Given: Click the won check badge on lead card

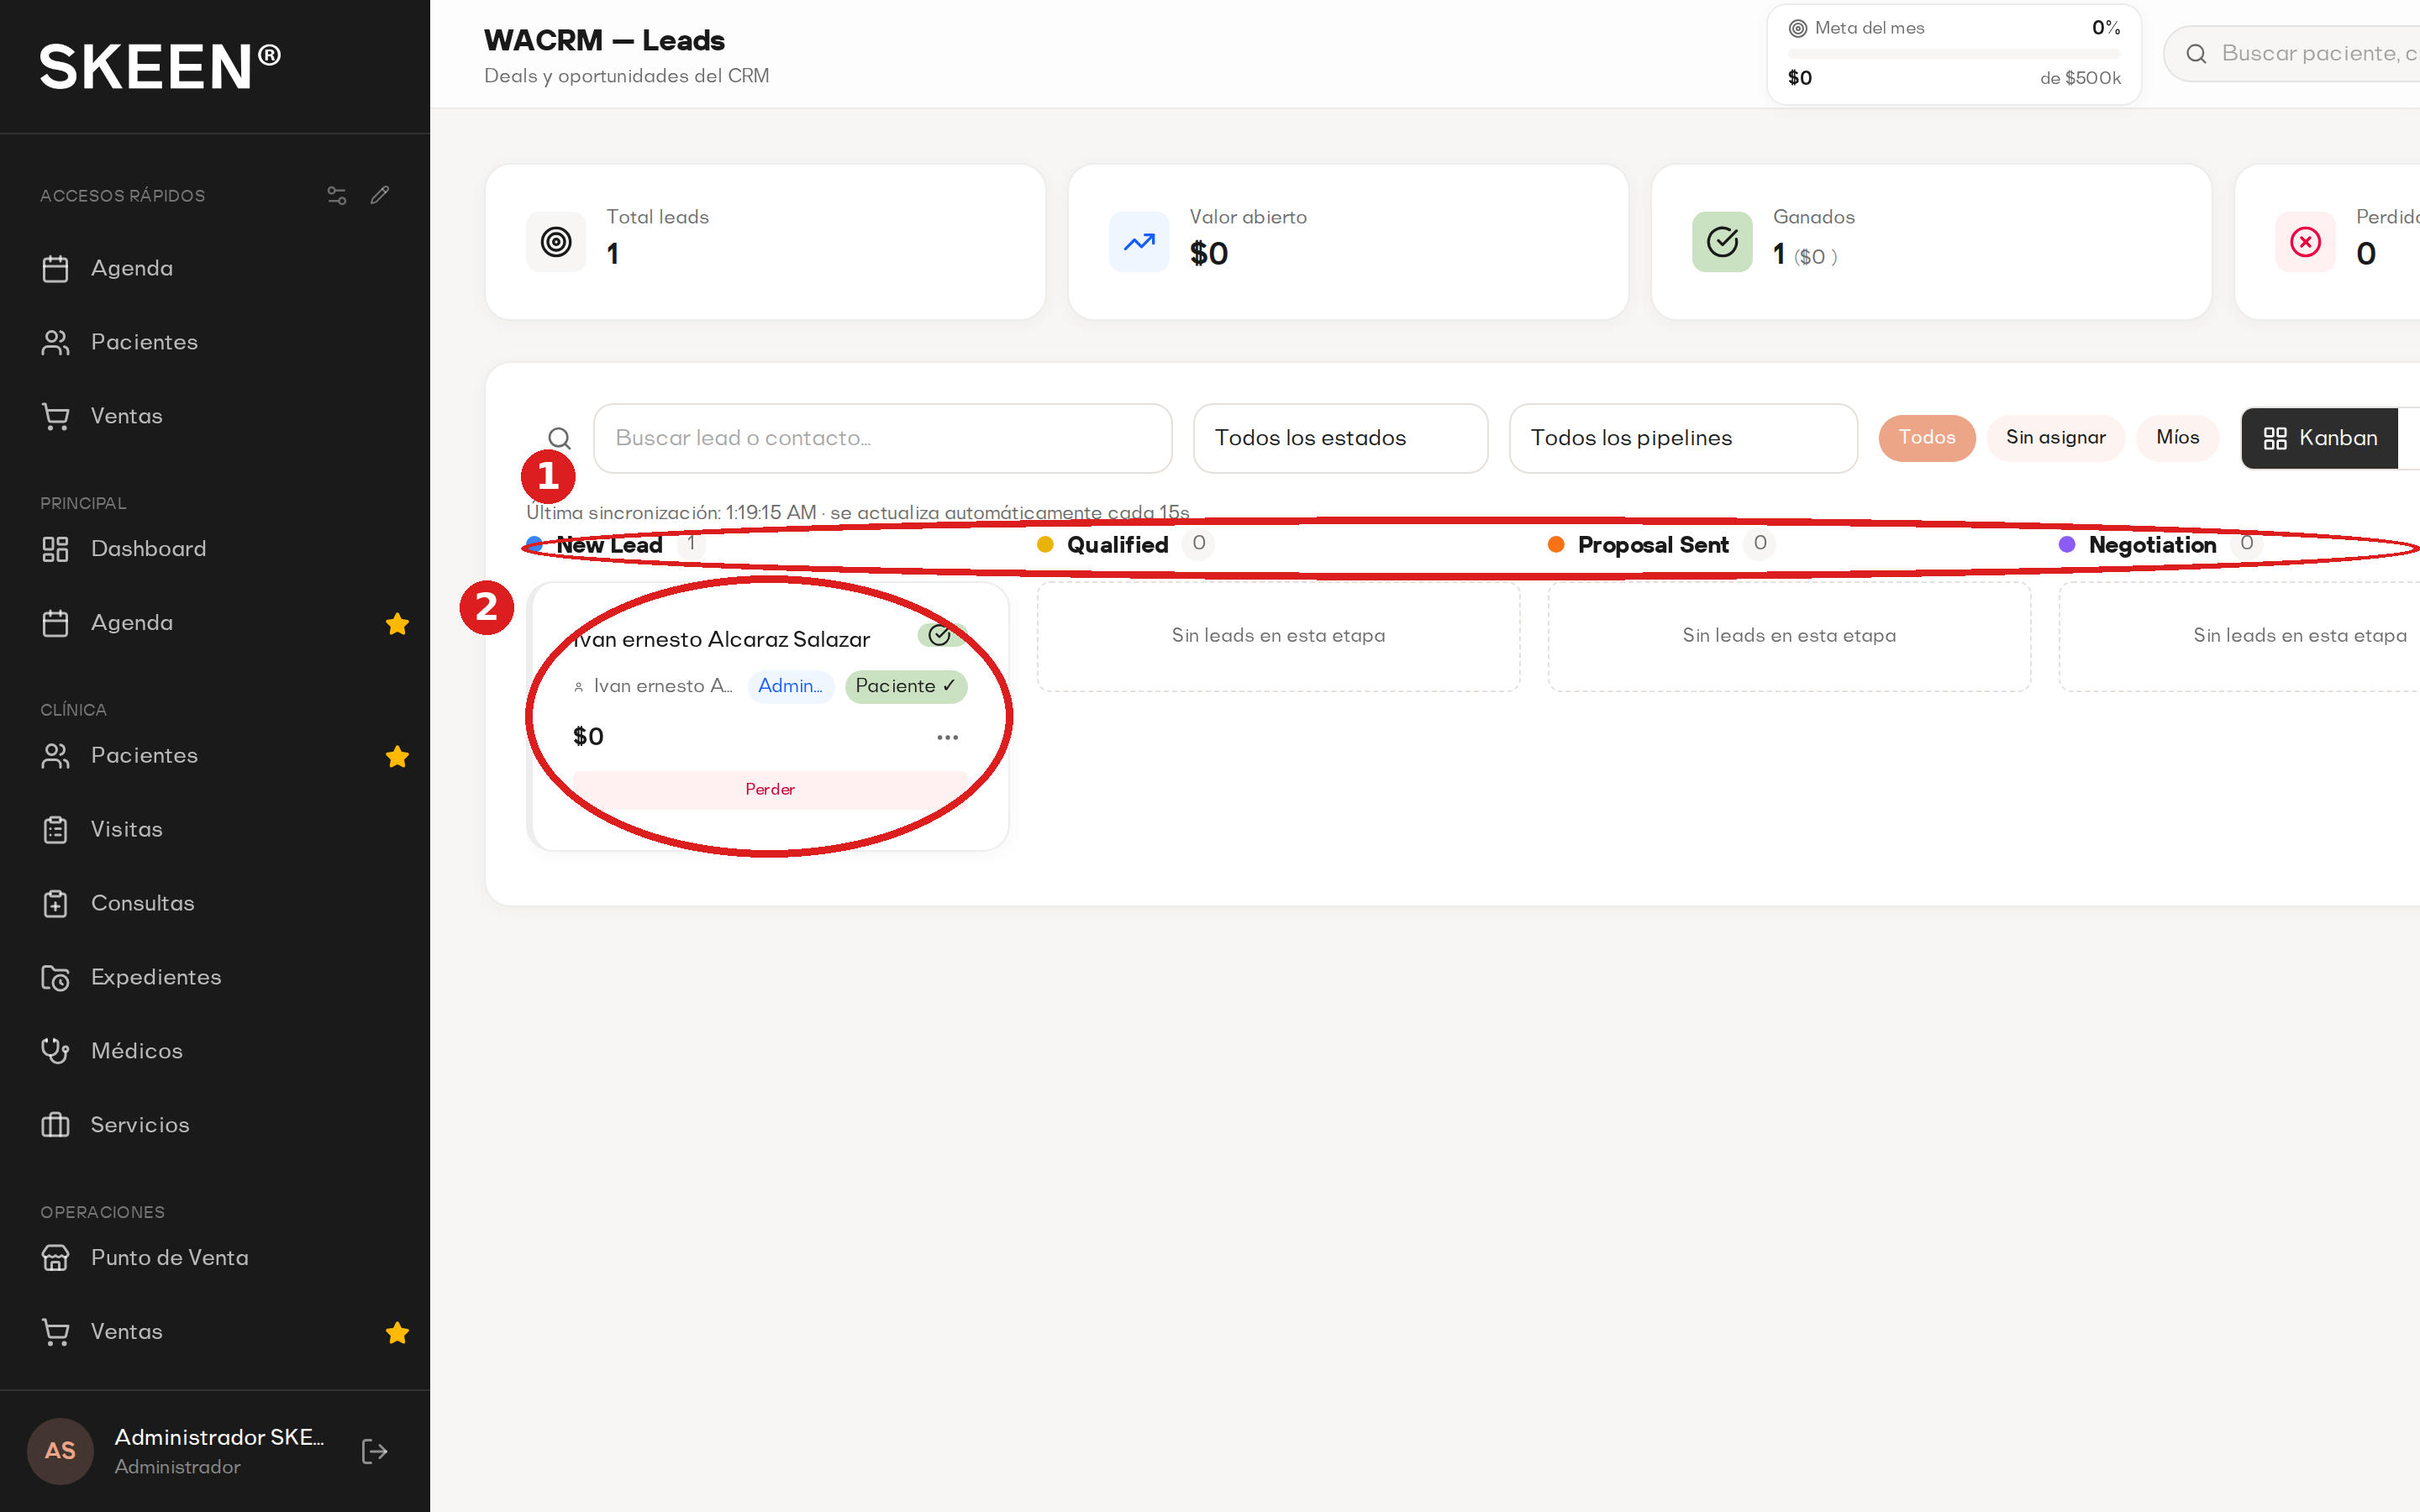Looking at the screenshot, I should pos(941,636).
